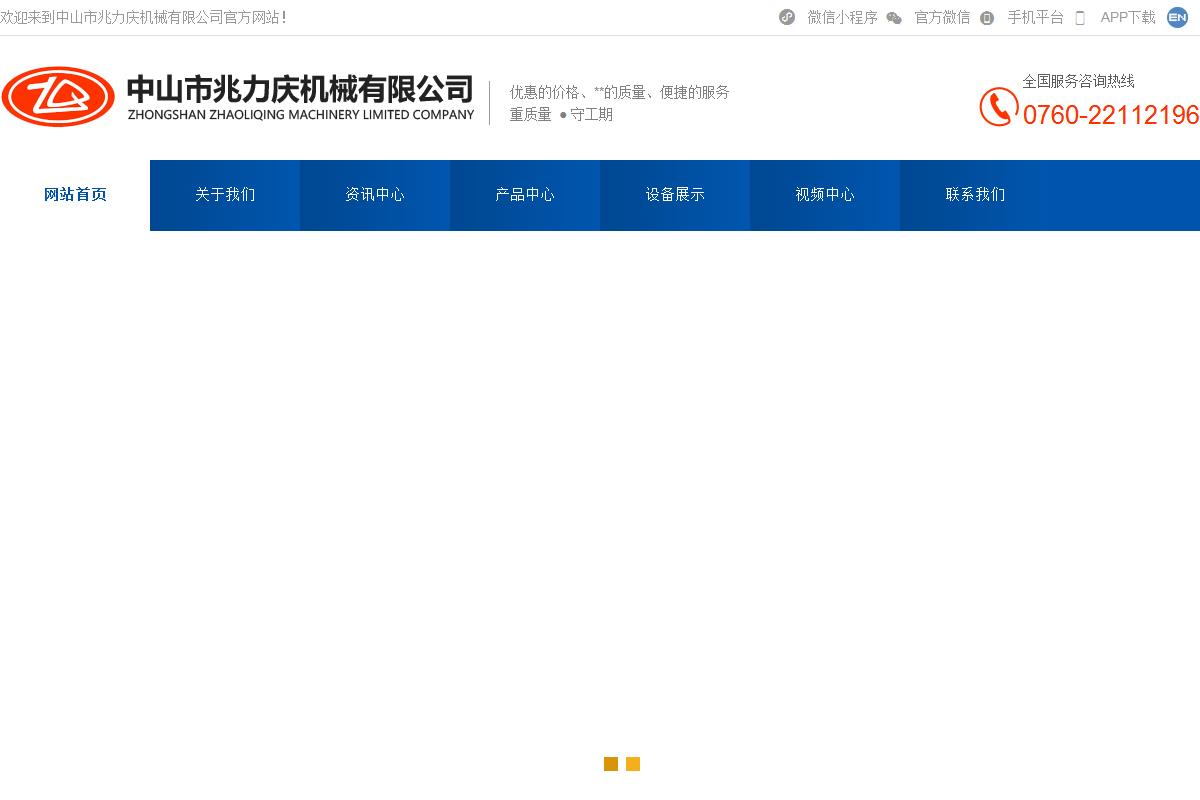The width and height of the screenshot is (1200, 800).
Task: Expand the 产品中心 menu
Action: [525, 195]
